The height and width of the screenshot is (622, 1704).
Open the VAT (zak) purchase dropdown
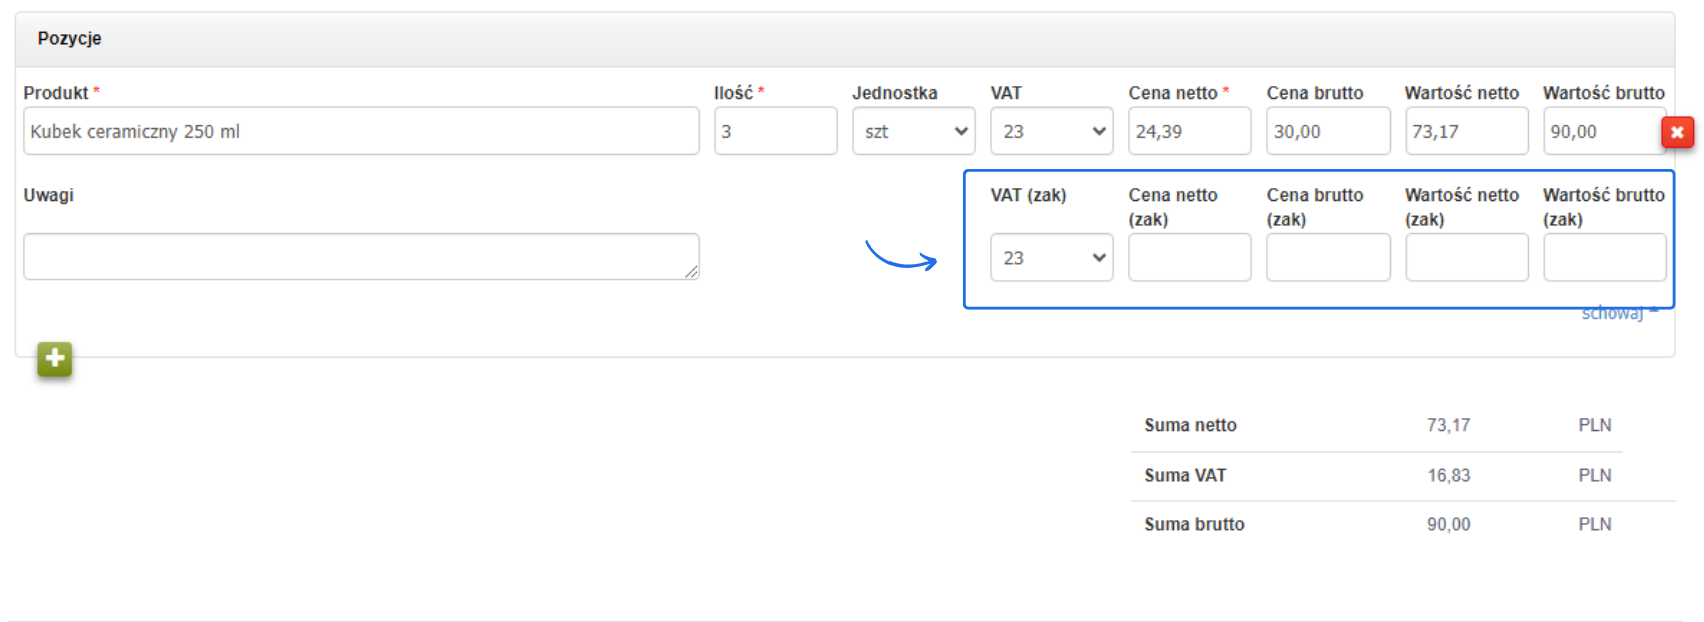coord(1051,258)
